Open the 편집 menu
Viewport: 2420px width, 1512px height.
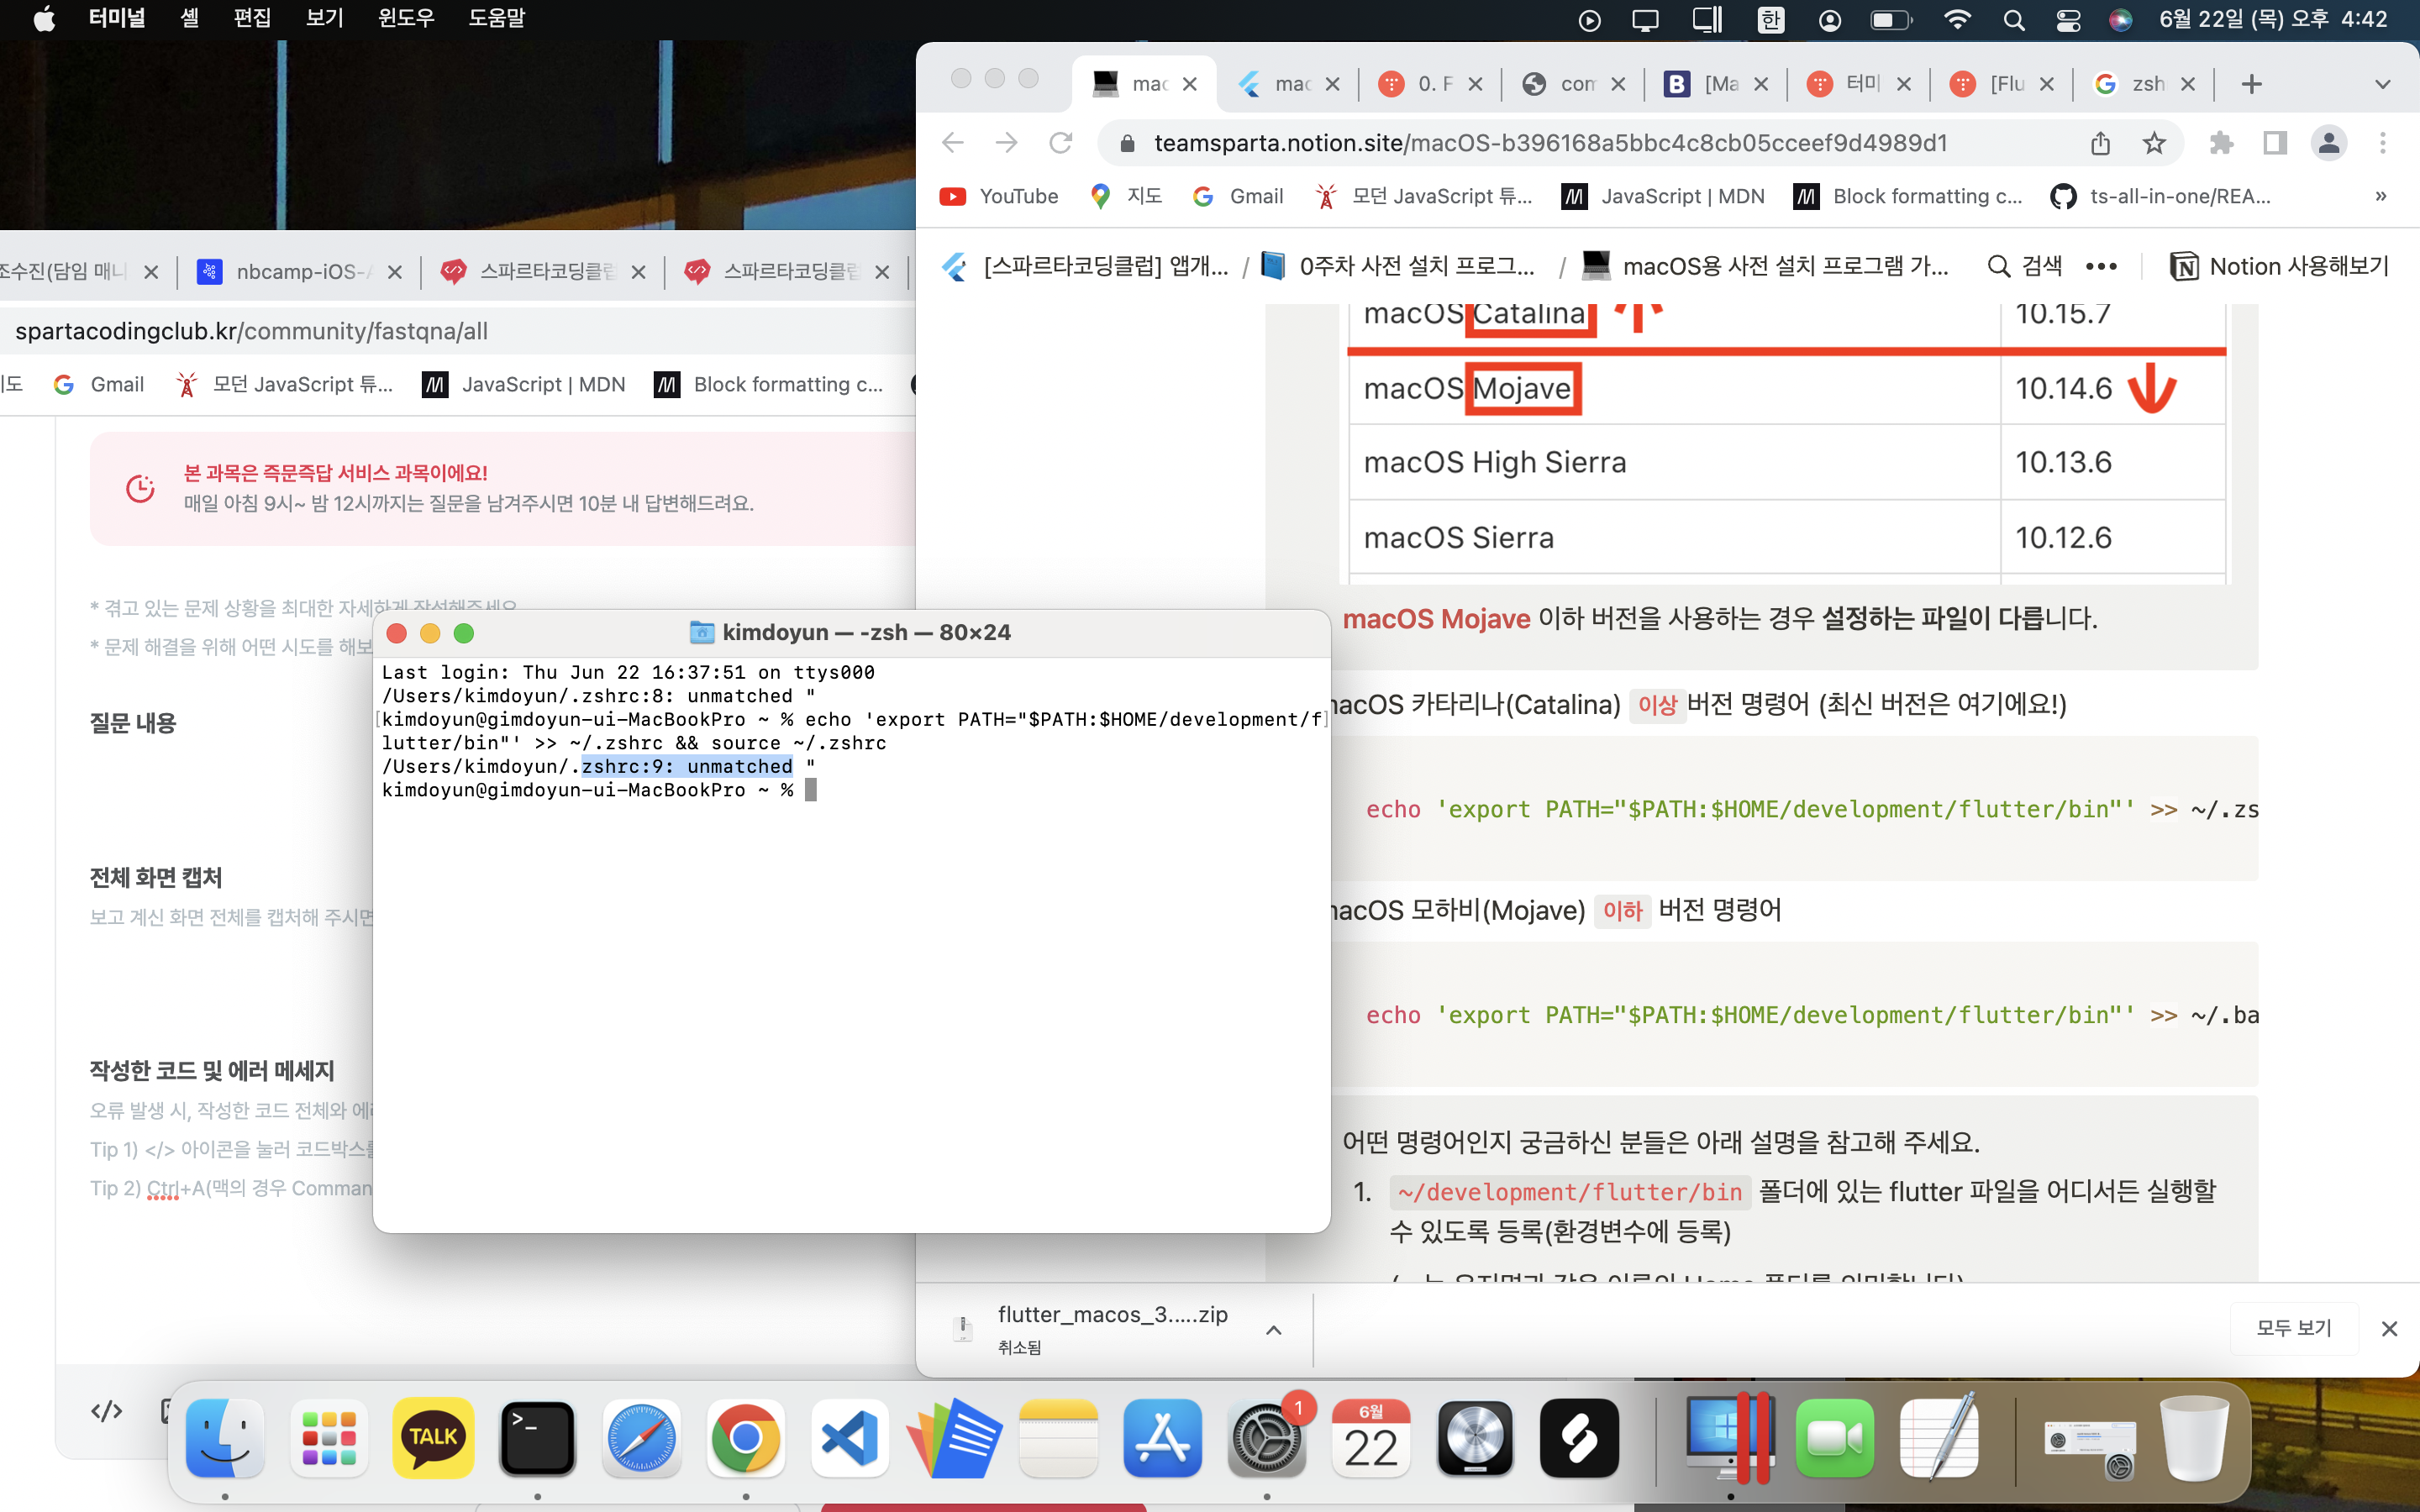[252, 18]
